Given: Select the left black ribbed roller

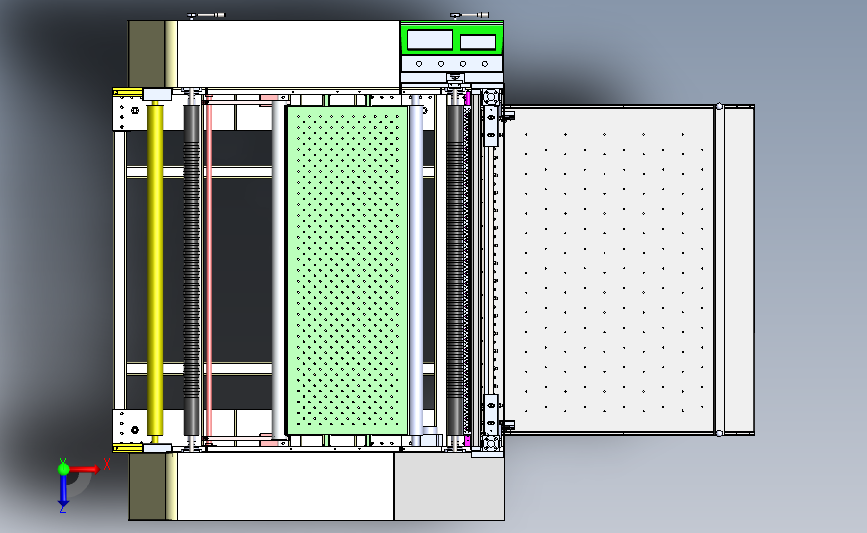Looking at the screenshot, I should point(191,270).
